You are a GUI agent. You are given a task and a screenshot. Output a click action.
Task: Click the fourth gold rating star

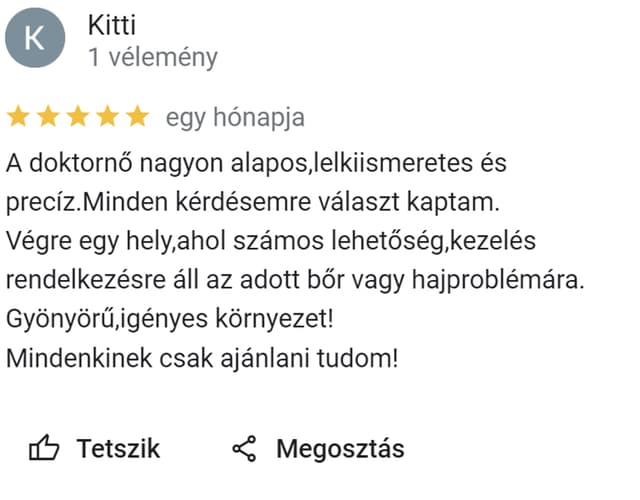click(x=108, y=116)
